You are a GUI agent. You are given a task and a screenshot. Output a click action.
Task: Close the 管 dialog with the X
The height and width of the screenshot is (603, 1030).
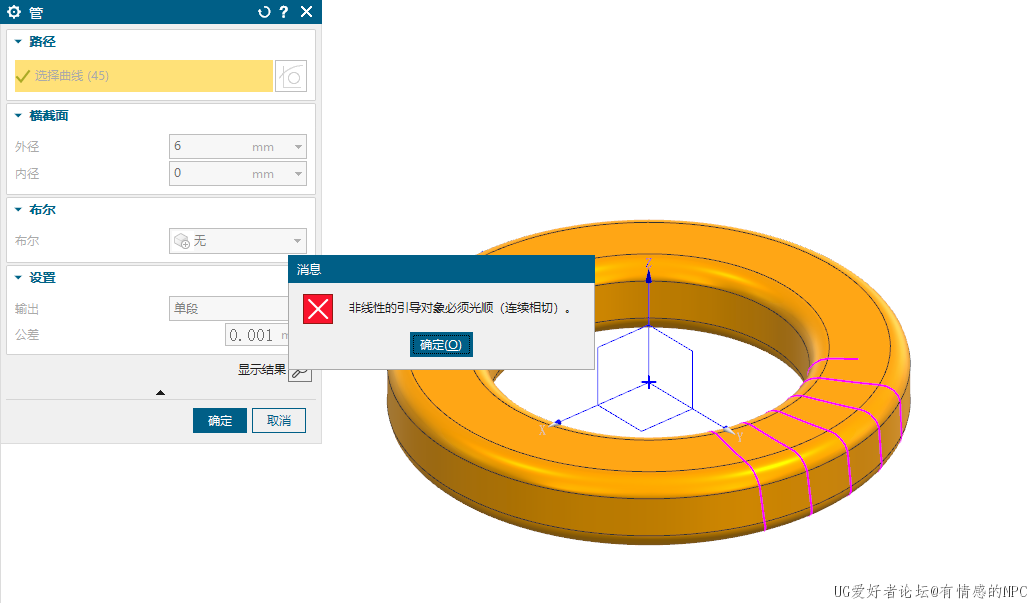(306, 12)
